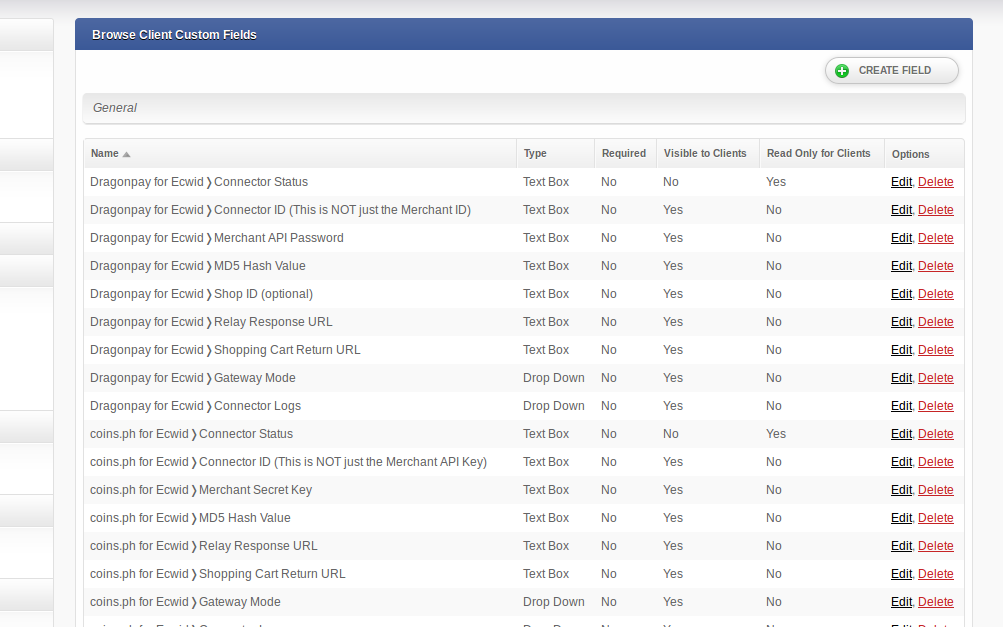The image size is (1003, 627).
Task: Click the Name sort arrow icon
Action: [x=127, y=154]
